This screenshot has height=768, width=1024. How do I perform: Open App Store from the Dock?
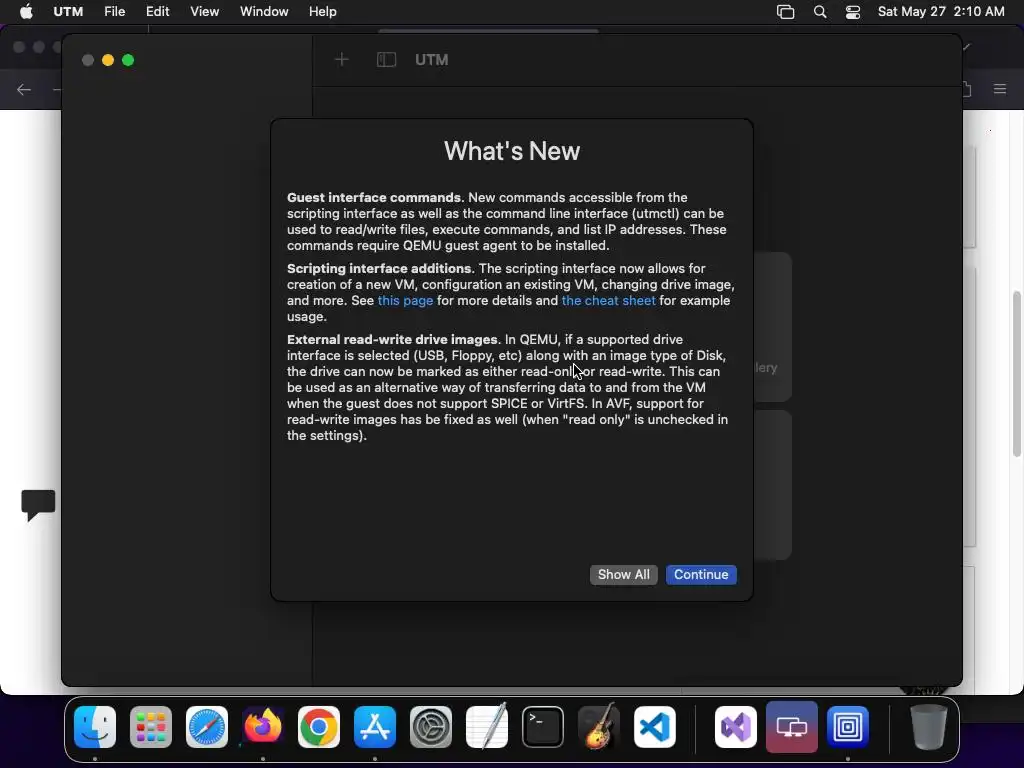[375, 727]
